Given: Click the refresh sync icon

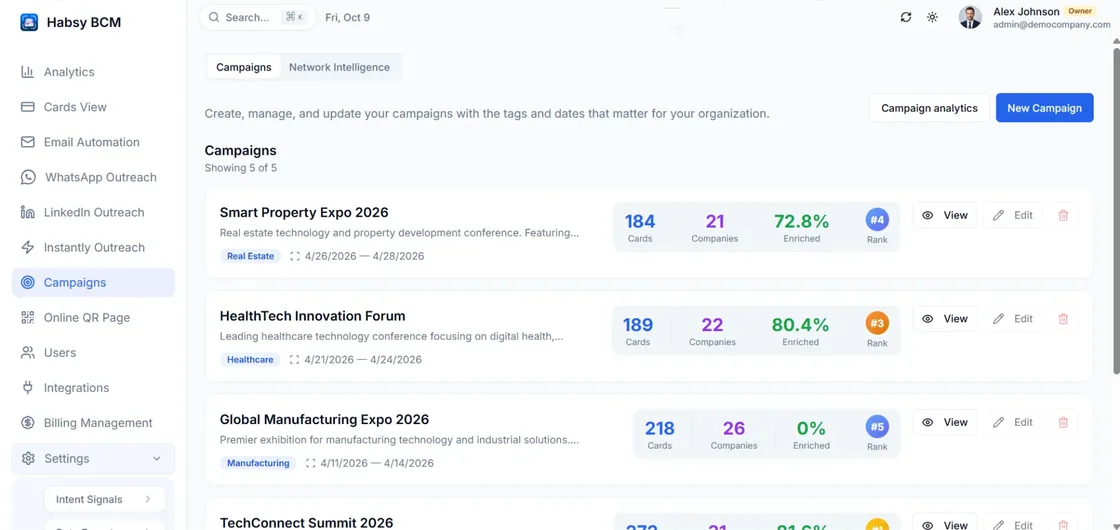Looking at the screenshot, I should 906,17.
